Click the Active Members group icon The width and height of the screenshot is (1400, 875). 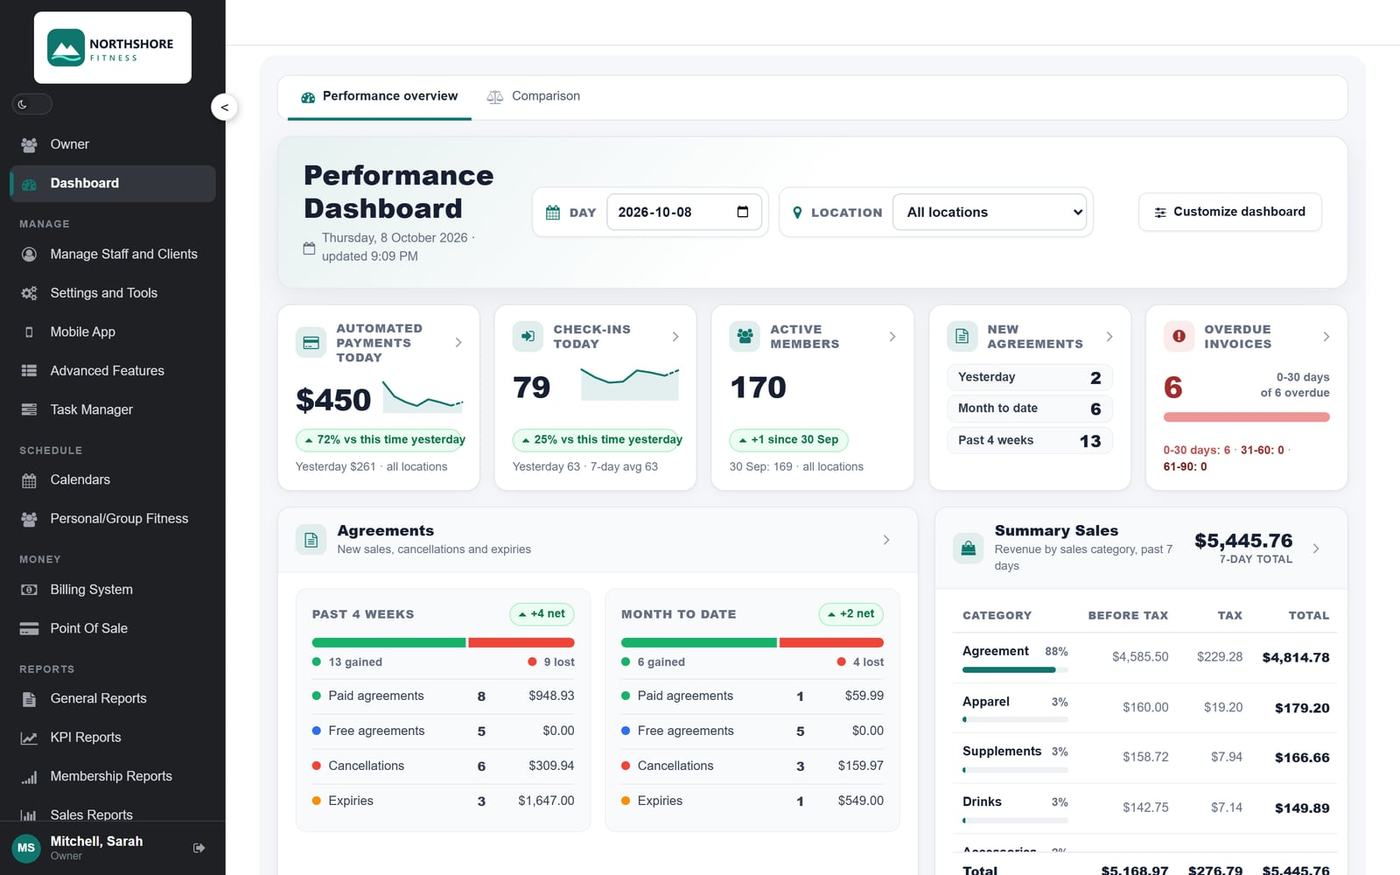coord(745,337)
